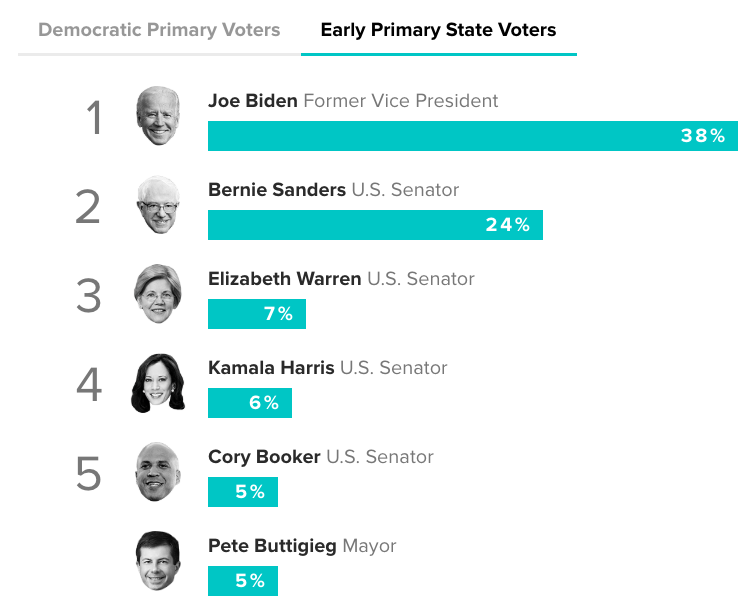This screenshot has height=609, width=754.
Task: Select Pete Buttigieg's 5% bar
Action: coord(243,581)
